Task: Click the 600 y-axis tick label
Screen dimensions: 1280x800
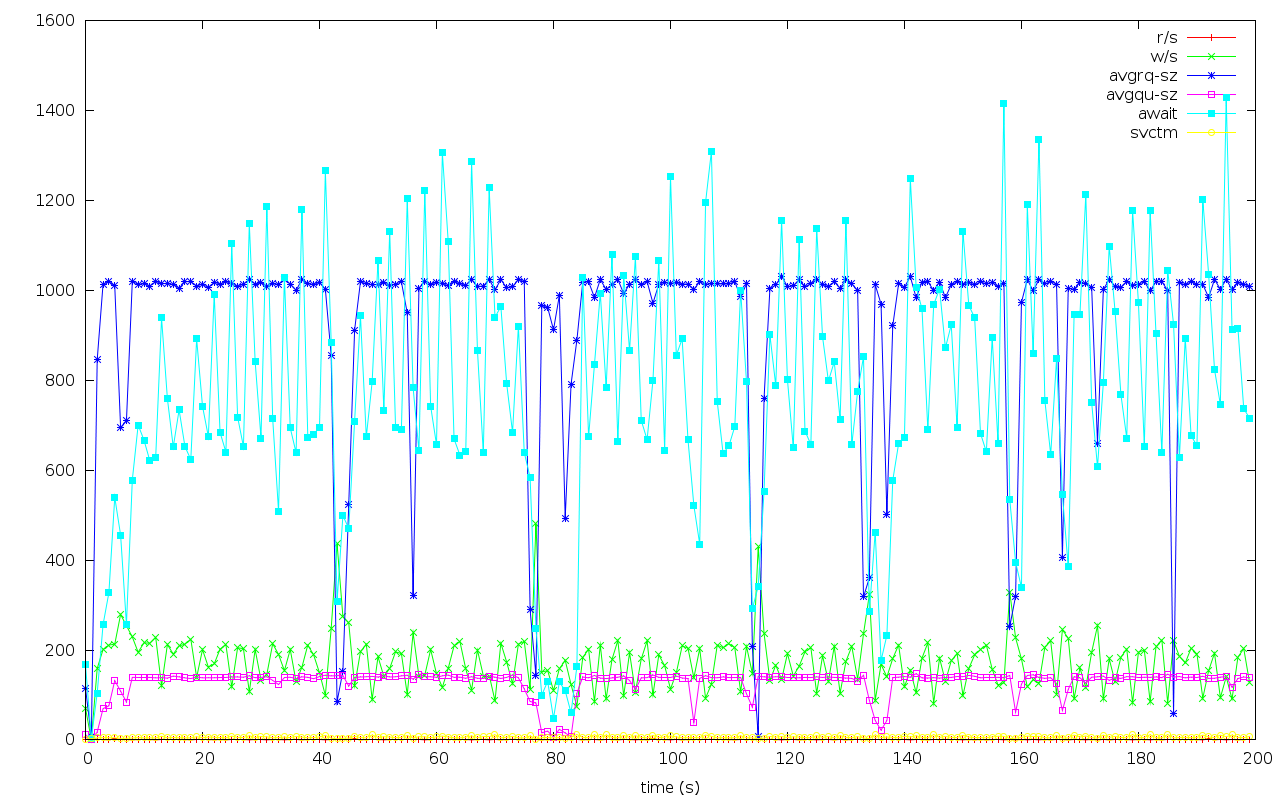Action: (x=60, y=470)
